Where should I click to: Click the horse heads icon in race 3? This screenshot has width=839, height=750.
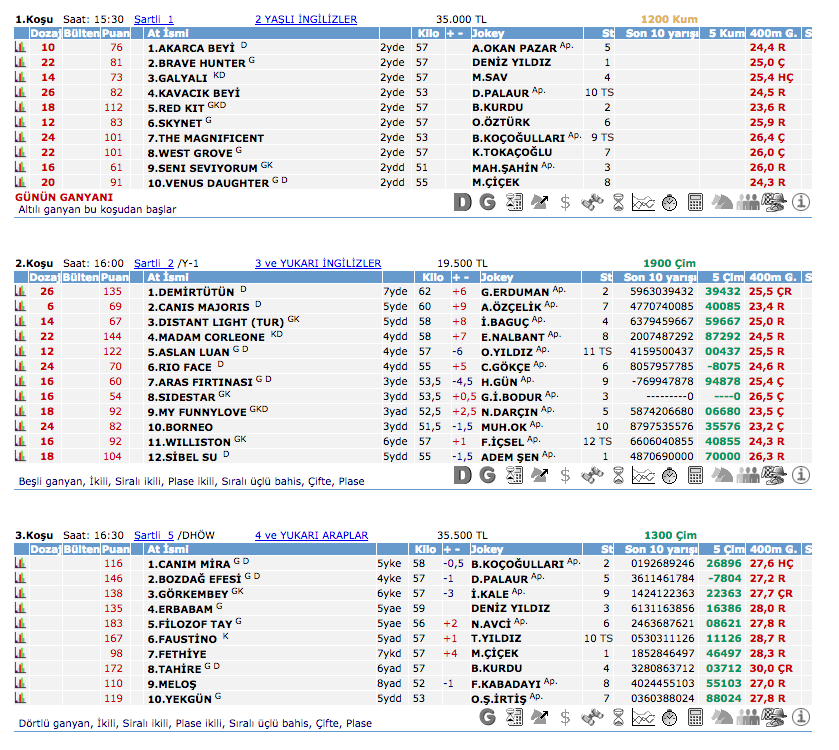click(x=722, y=716)
